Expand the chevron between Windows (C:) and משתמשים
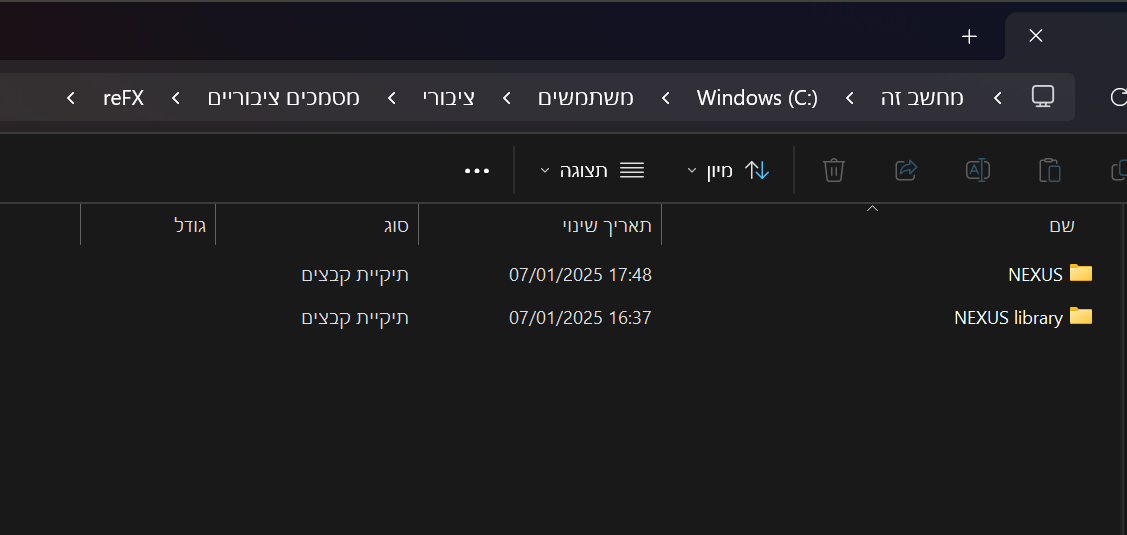The height and width of the screenshot is (535, 1127). point(666,98)
